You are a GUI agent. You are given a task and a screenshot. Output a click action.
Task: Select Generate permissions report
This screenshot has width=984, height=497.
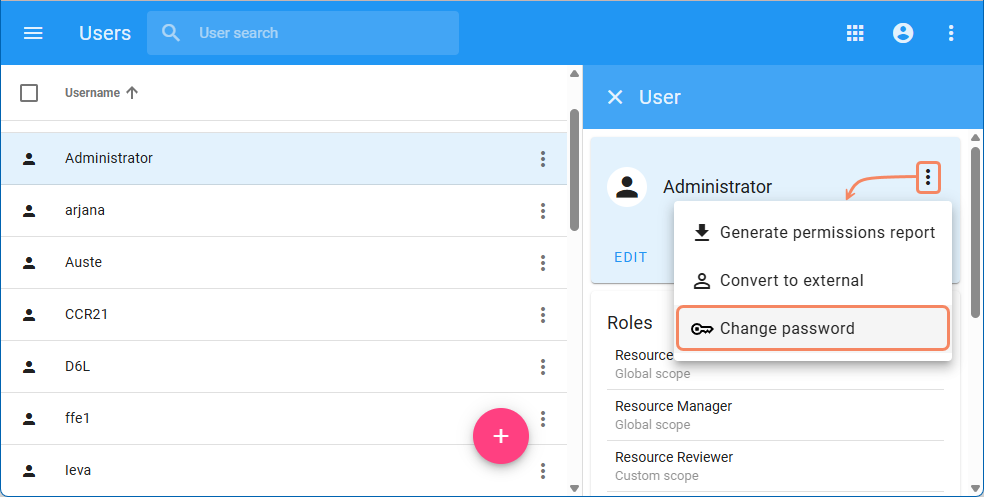click(x=827, y=233)
